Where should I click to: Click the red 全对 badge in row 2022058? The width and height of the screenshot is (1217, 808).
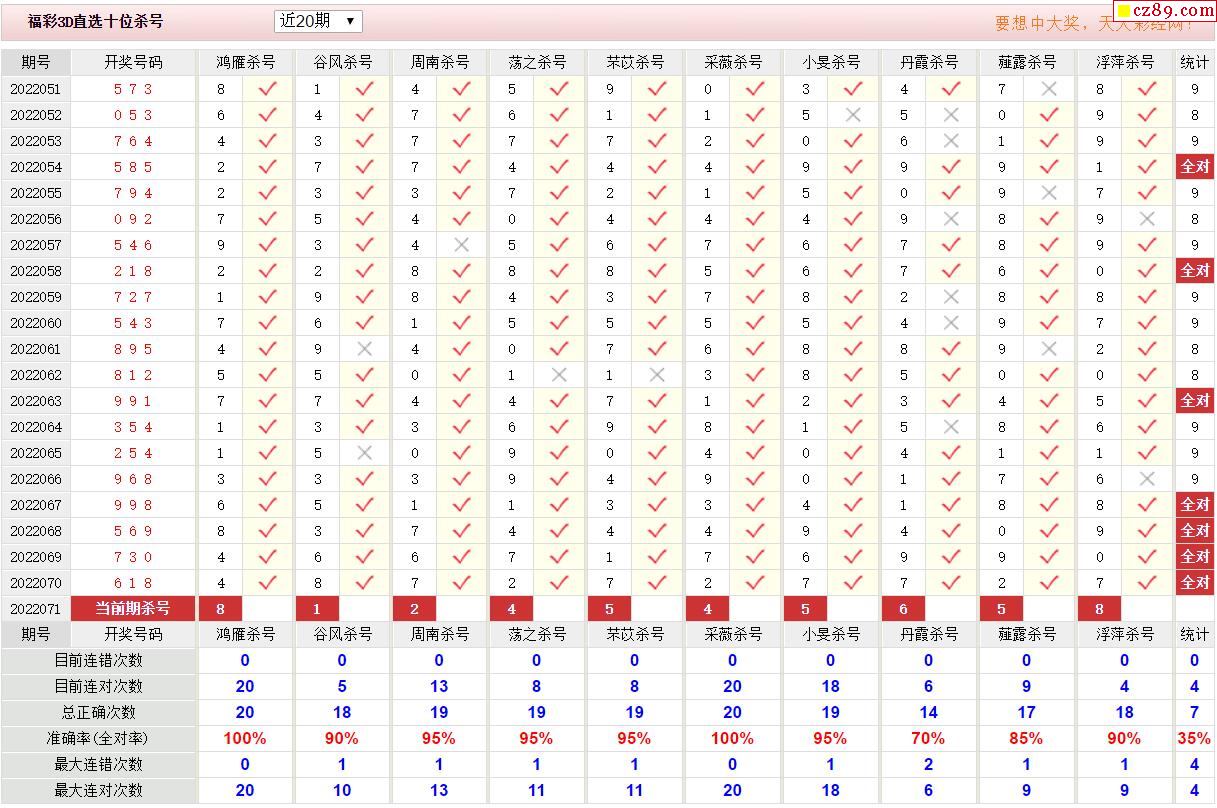pos(1195,271)
